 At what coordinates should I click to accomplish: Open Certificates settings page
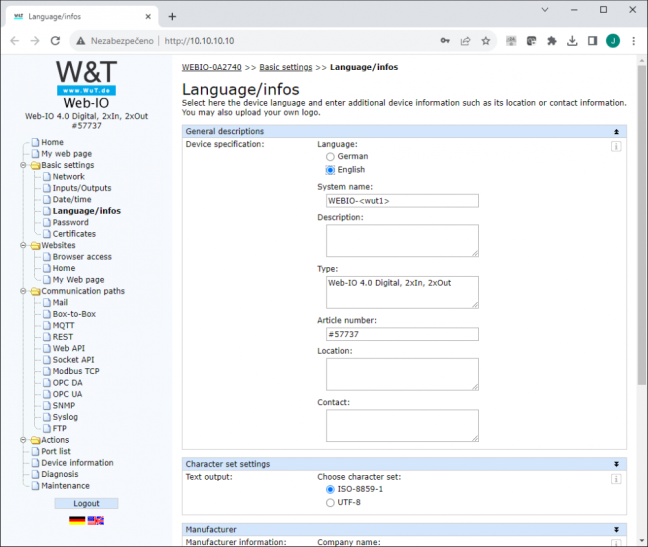pos(74,234)
